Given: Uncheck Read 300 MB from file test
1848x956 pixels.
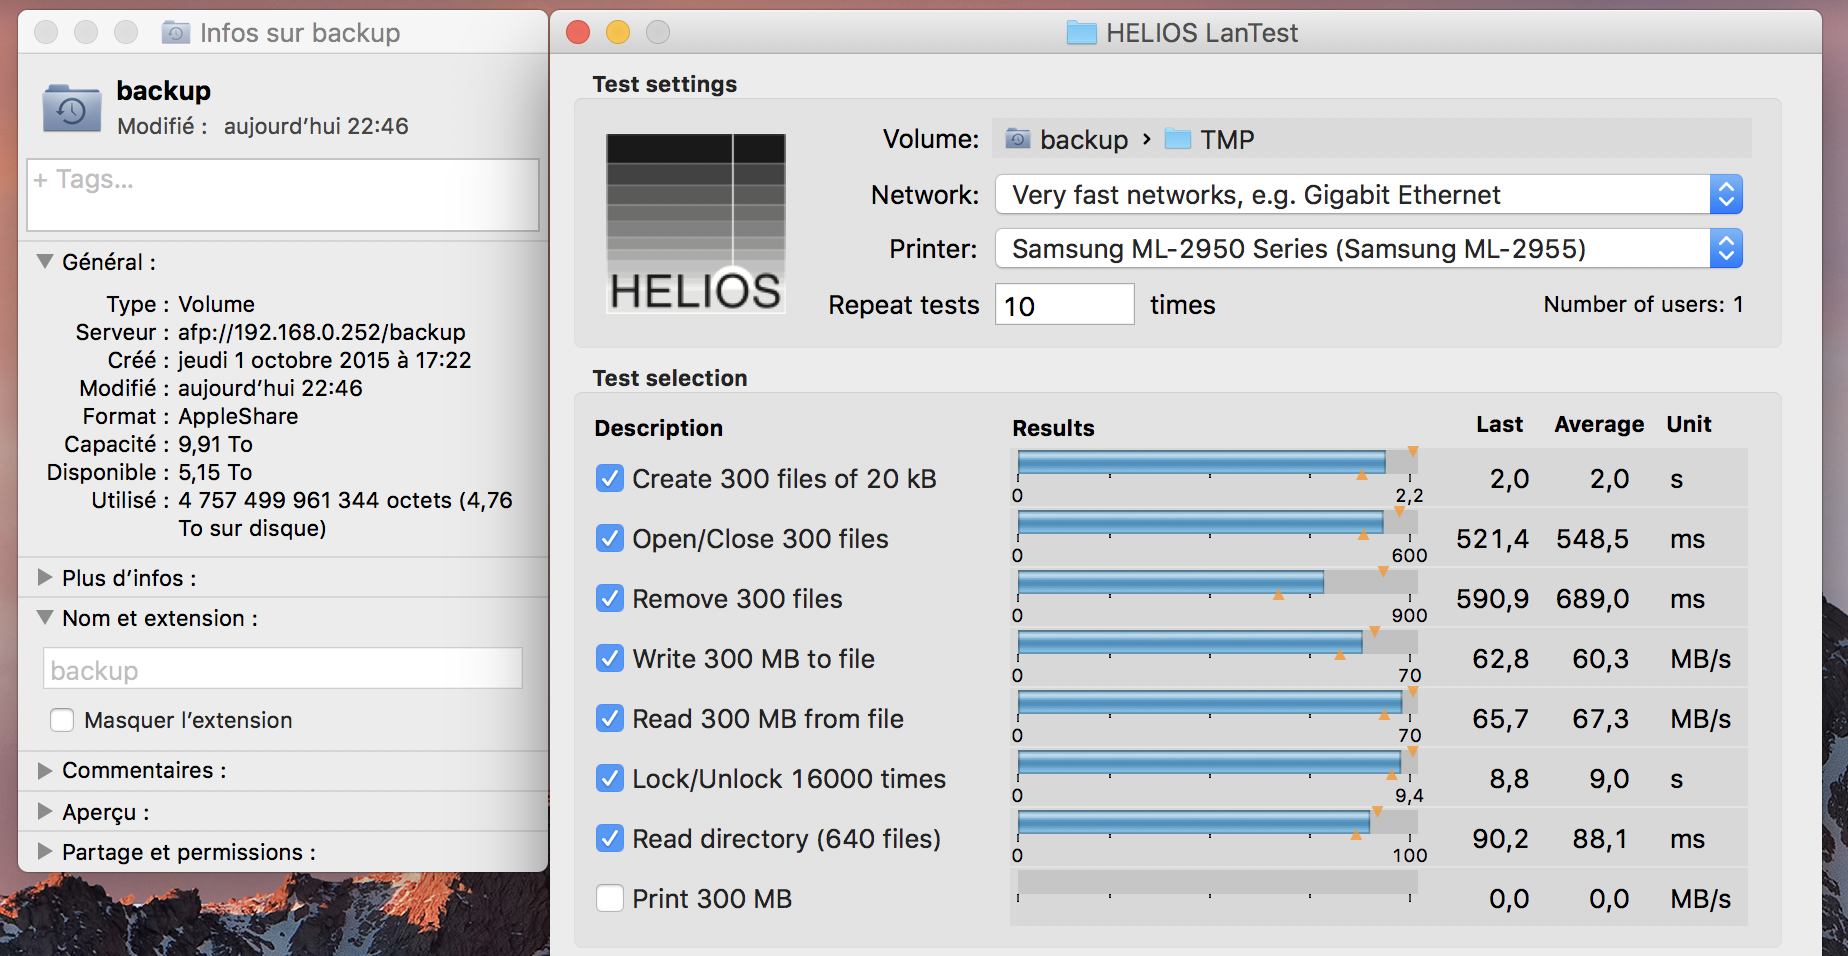Looking at the screenshot, I should [610, 718].
